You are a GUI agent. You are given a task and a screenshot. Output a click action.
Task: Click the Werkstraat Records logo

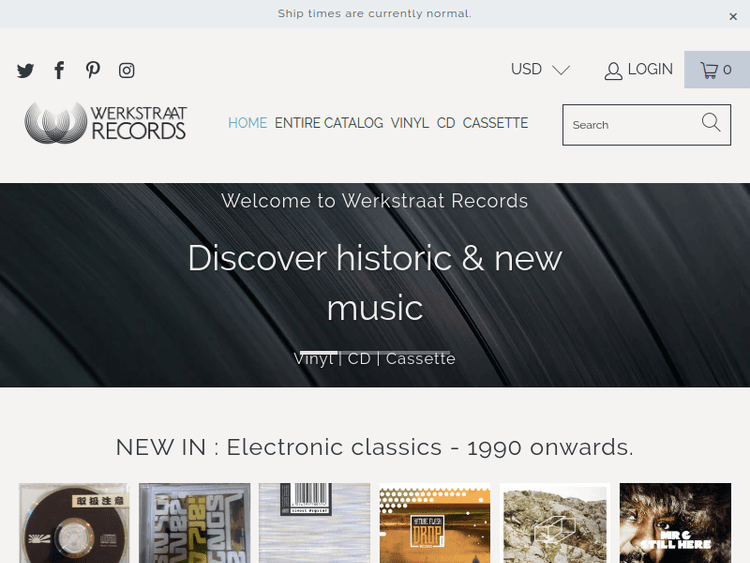coord(105,123)
